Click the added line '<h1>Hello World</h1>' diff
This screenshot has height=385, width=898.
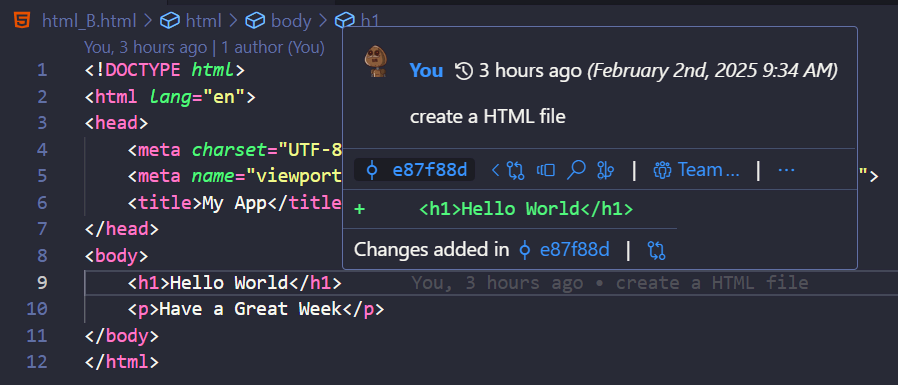tap(526, 209)
